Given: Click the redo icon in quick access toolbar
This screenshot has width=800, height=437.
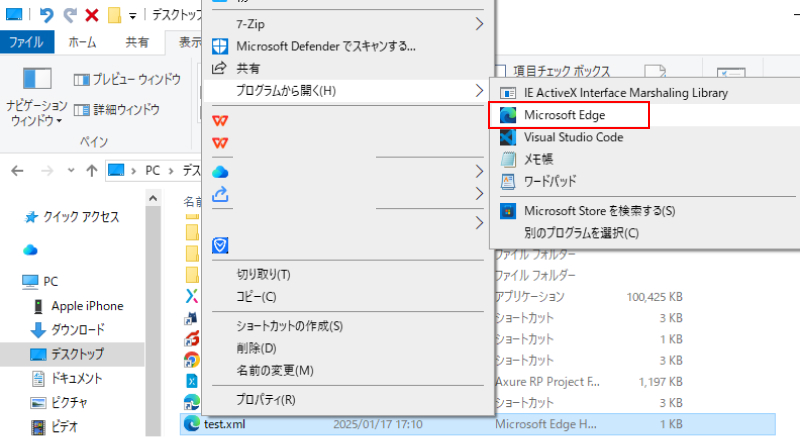Looking at the screenshot, I should (70, 15).
